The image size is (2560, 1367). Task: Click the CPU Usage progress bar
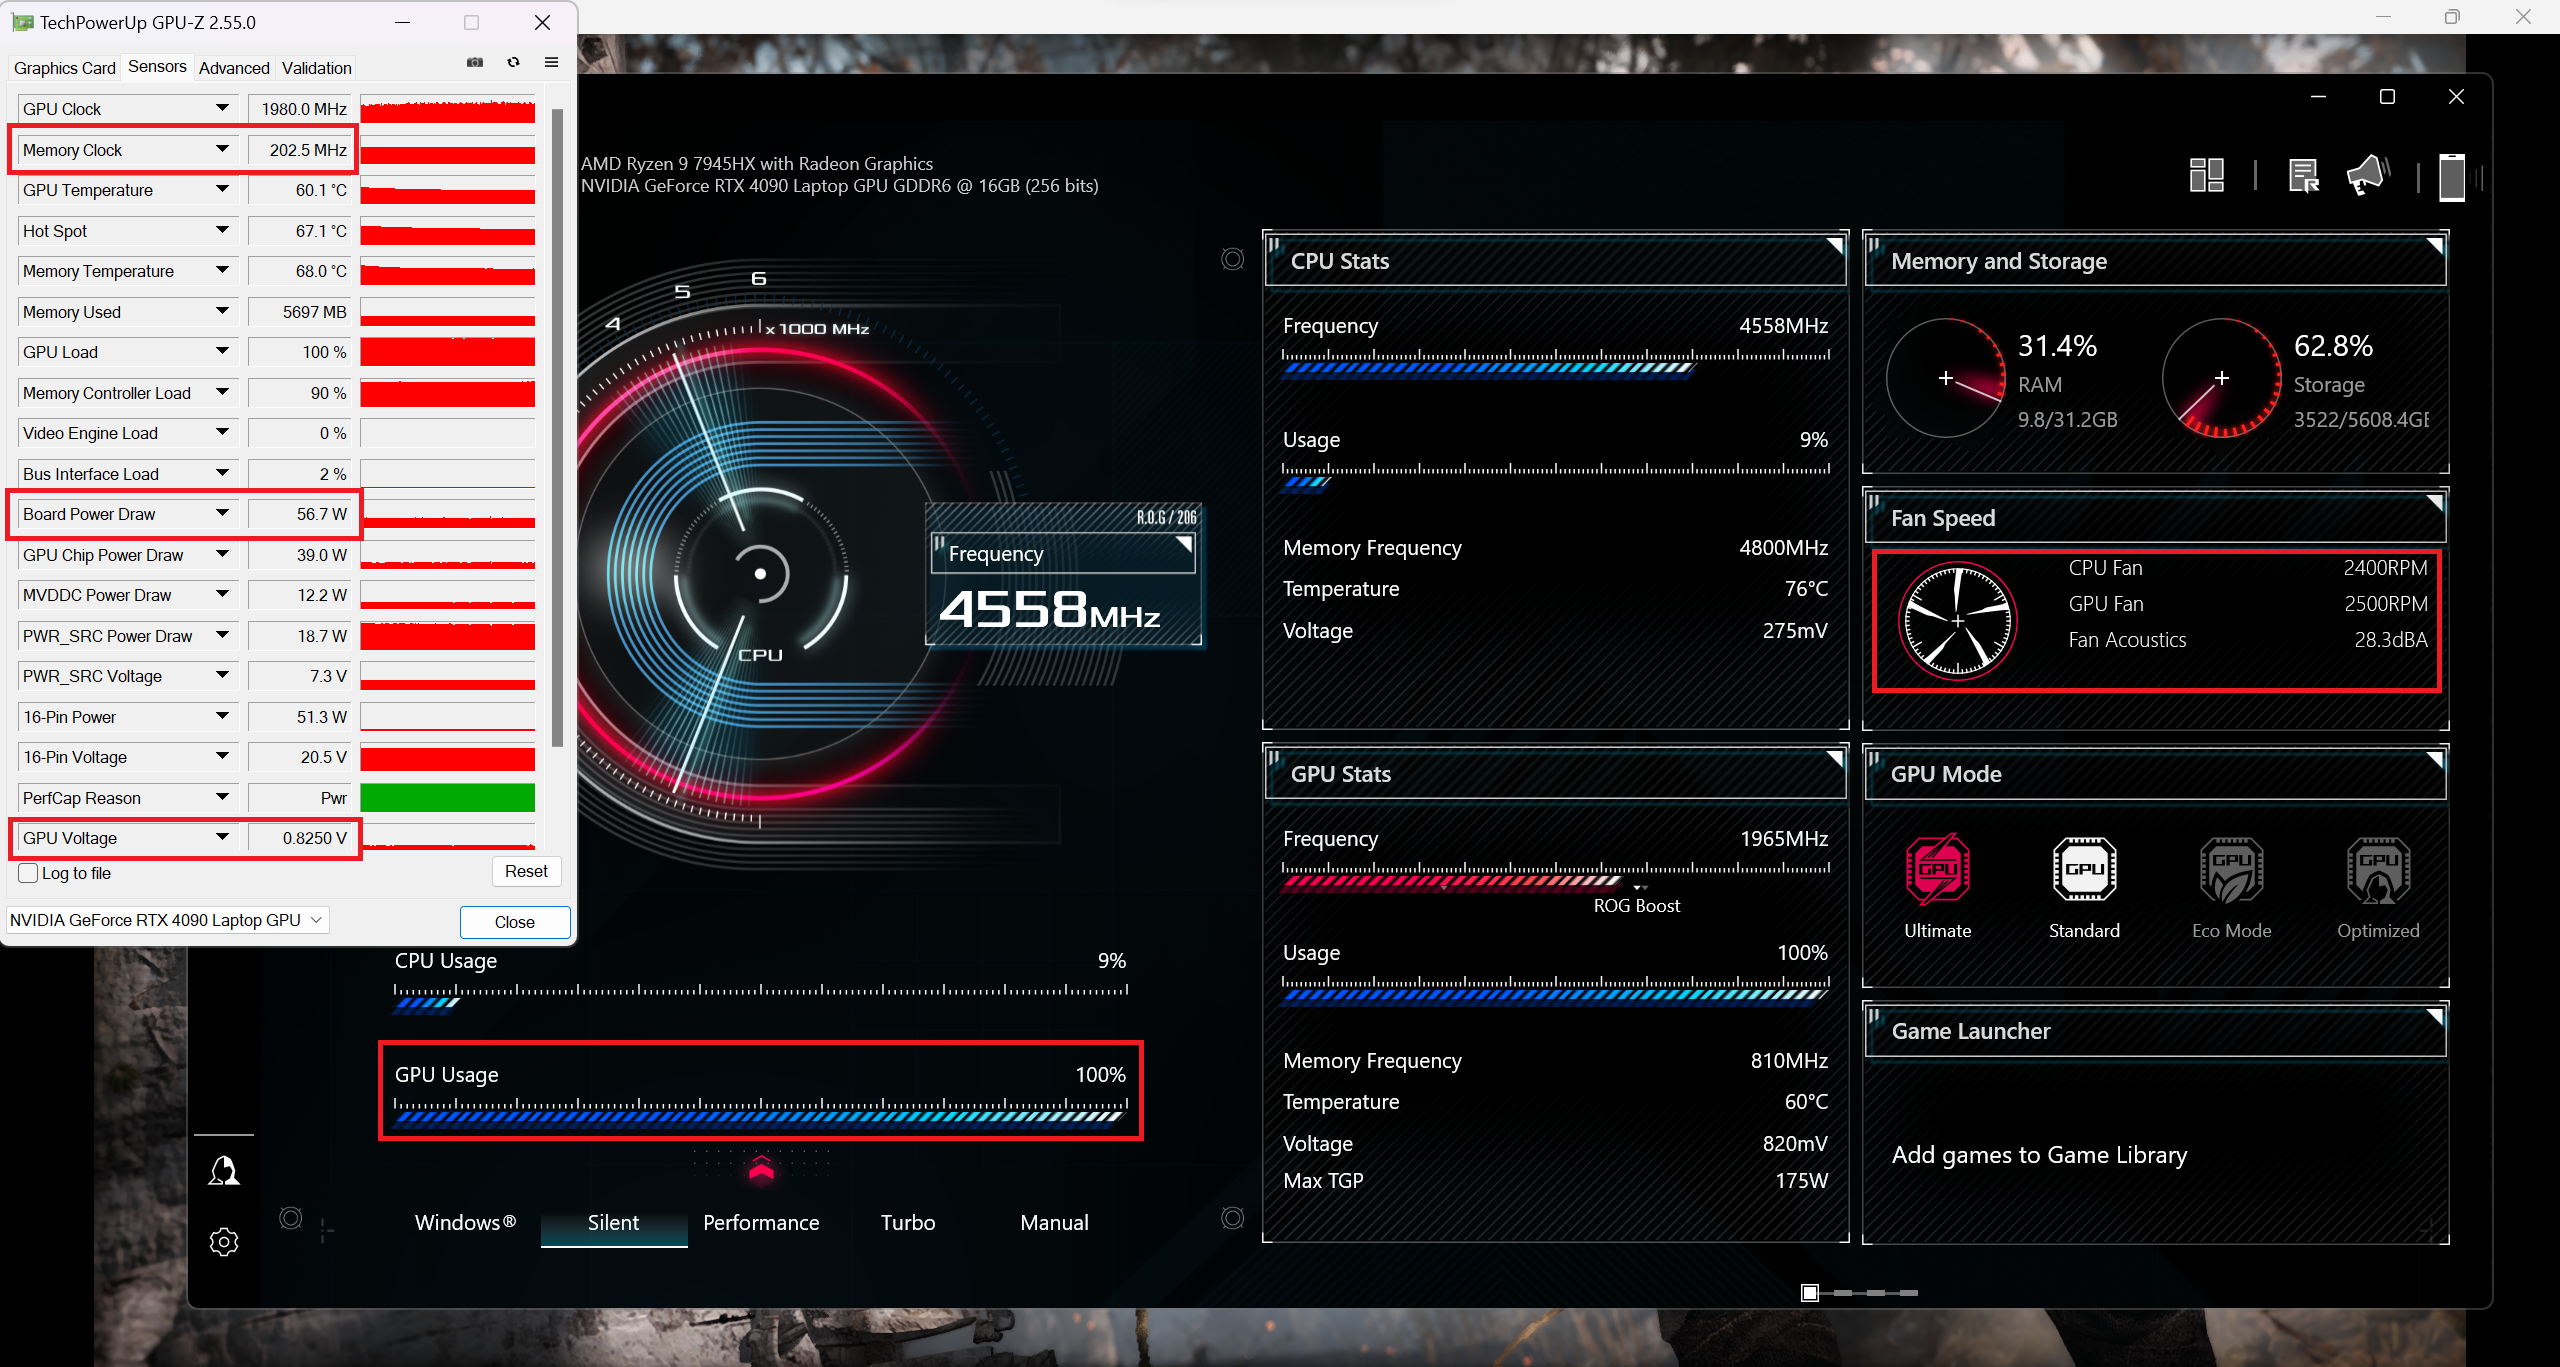[x=761, y=996]
